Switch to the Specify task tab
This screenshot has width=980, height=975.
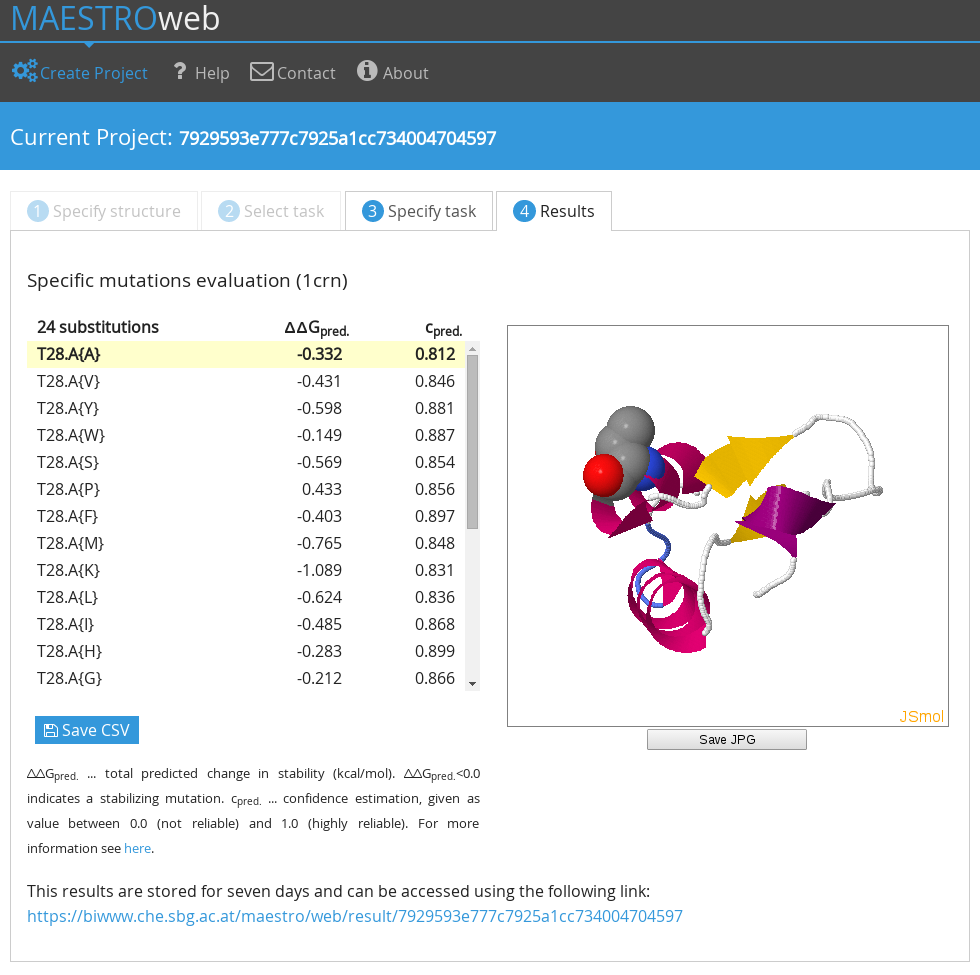coord(419,211)
